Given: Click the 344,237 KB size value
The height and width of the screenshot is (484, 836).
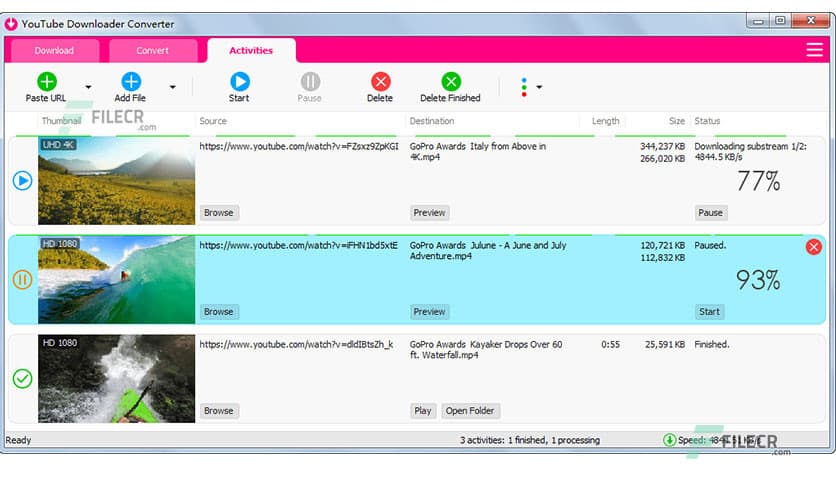Looking at the screenshot, I should pyautogui.click(x=663, y=146).
